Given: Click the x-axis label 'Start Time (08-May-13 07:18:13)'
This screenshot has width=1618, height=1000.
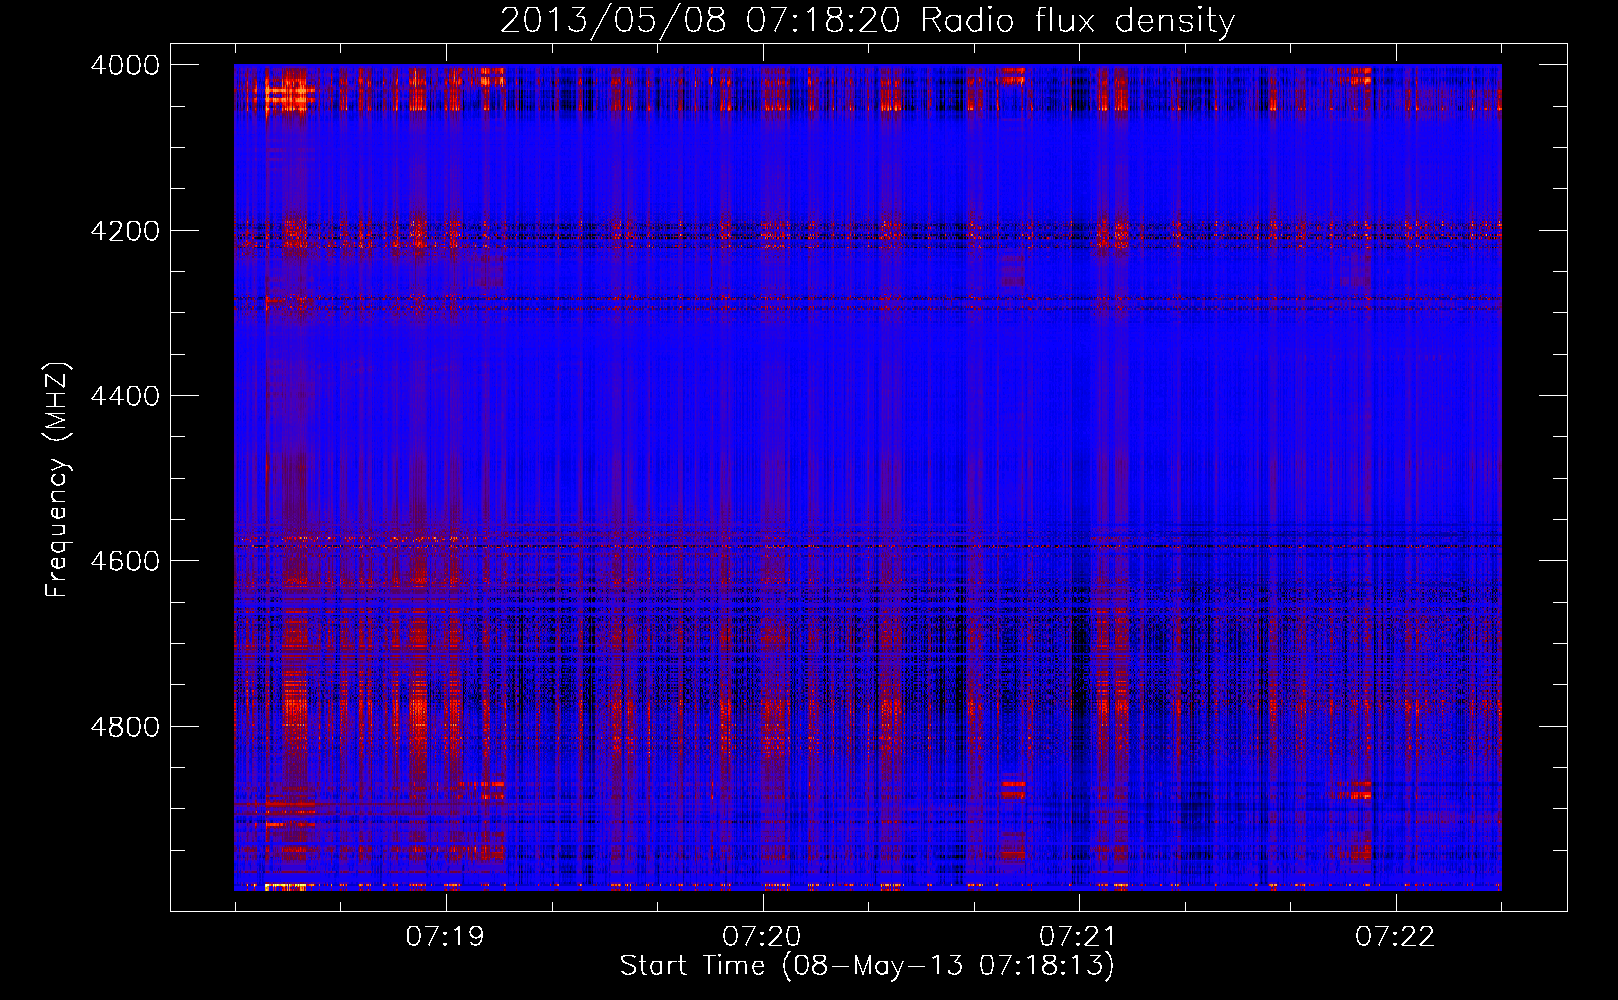Looking at the screenshot, I should pos(867,966).
